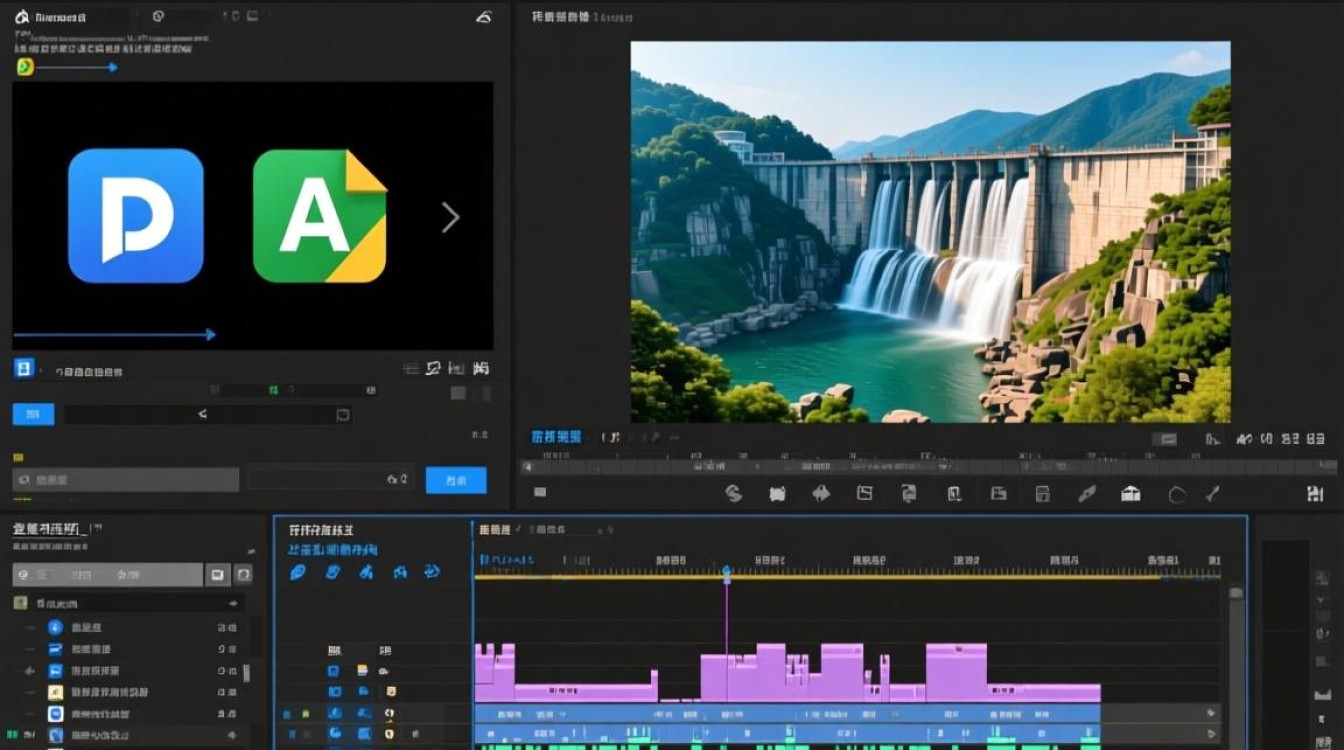Screen dimensions: 1344x750
Task: Select the project list row with the blue circle icon
Action: 140,627
